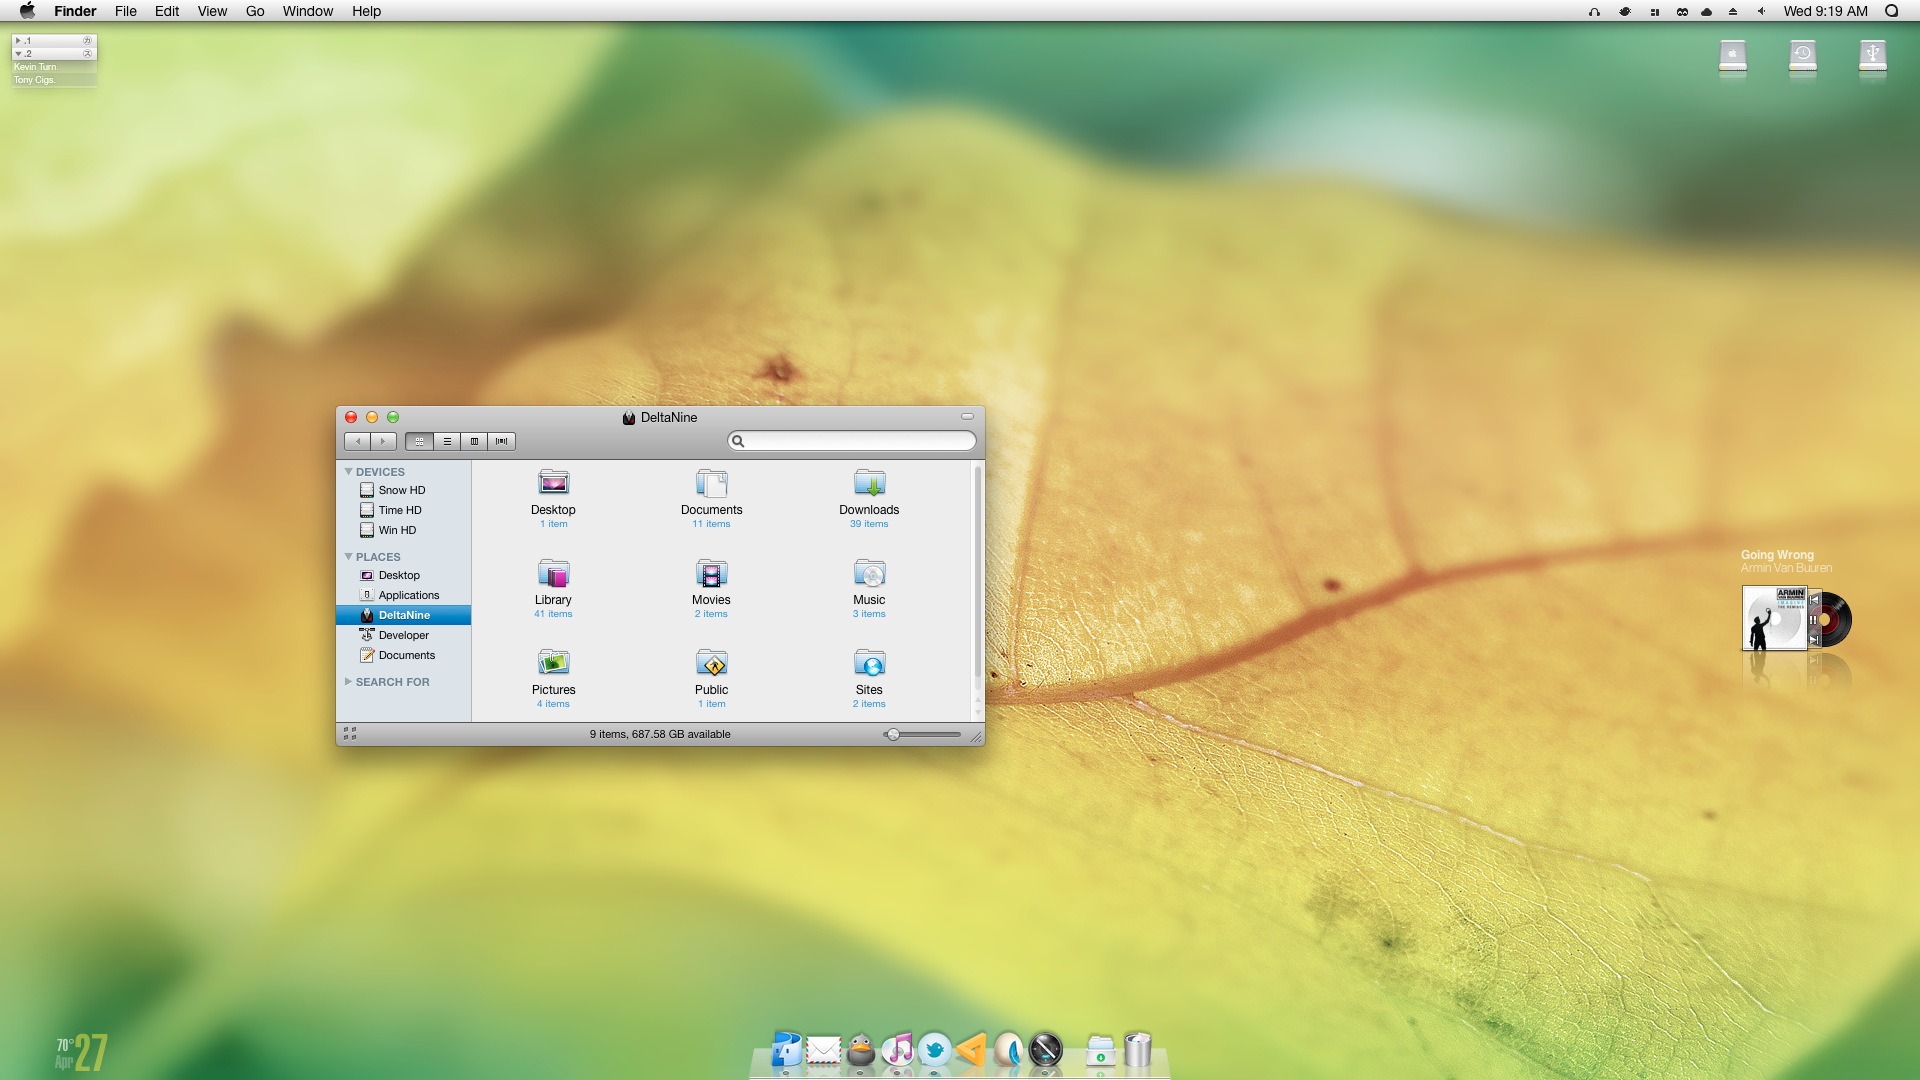Click the eject menu bar icon
The width and height of the screenshot is (1920, 1080).
pos(1733,11)
